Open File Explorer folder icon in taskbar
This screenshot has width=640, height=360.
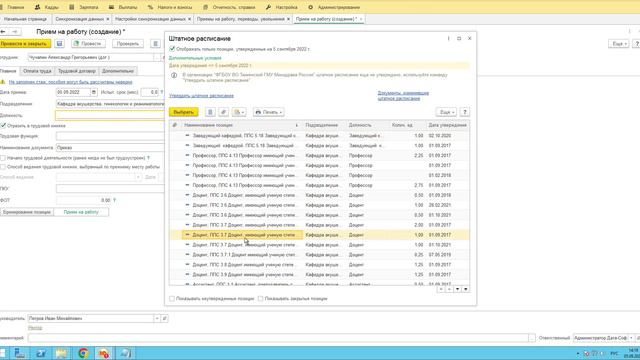click(x=62, y=353)
